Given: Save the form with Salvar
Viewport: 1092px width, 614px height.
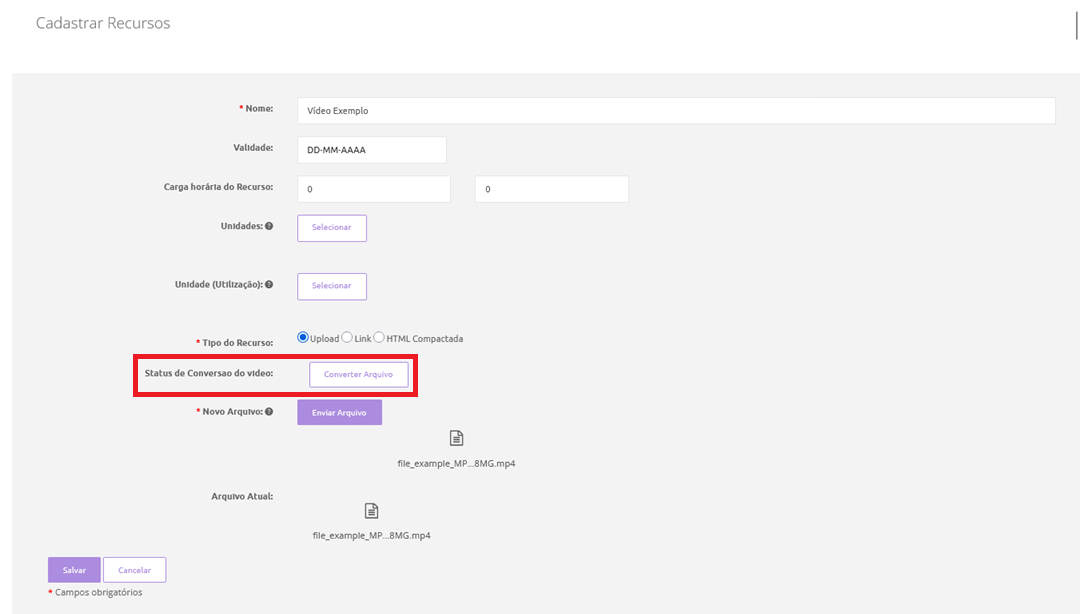Looking at the screenshot, I should click(x=74, y=570).
